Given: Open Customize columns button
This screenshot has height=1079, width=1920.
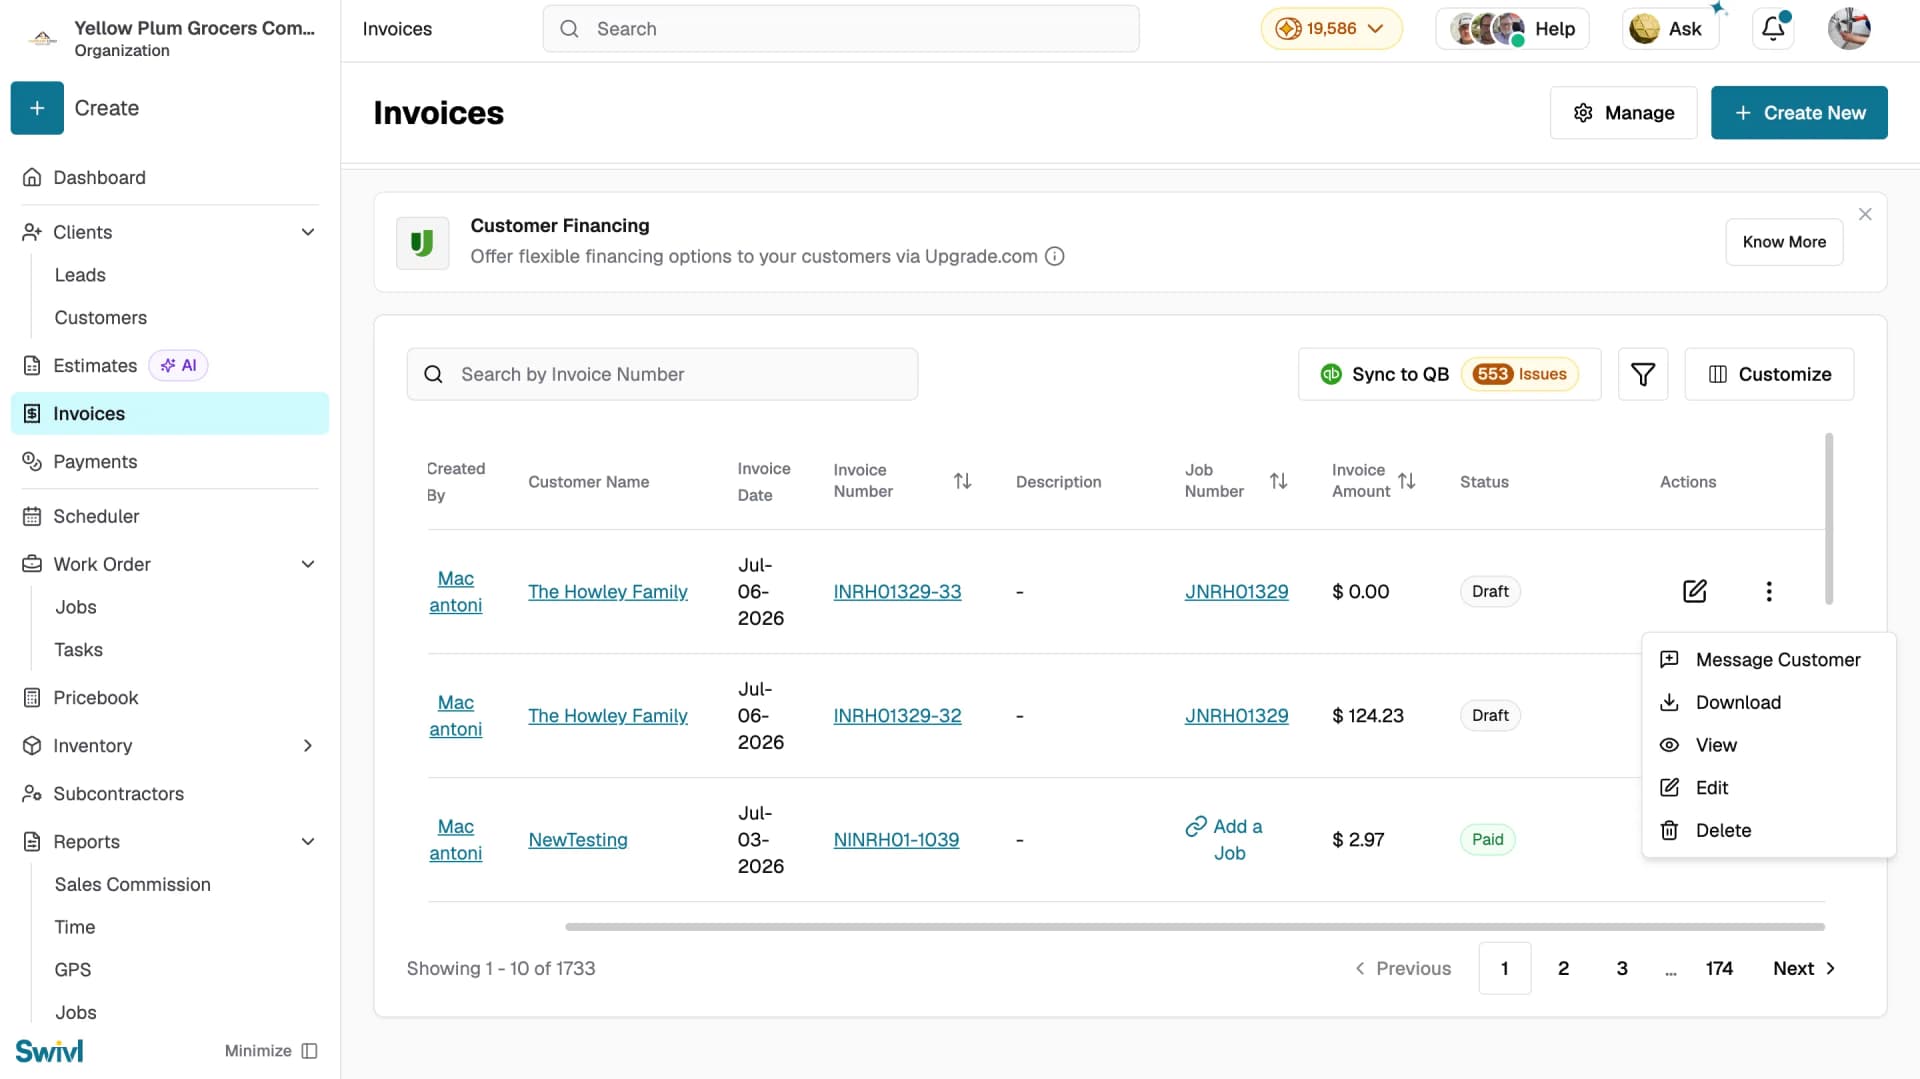Looking at the screenshot, I should [1769, 374].
